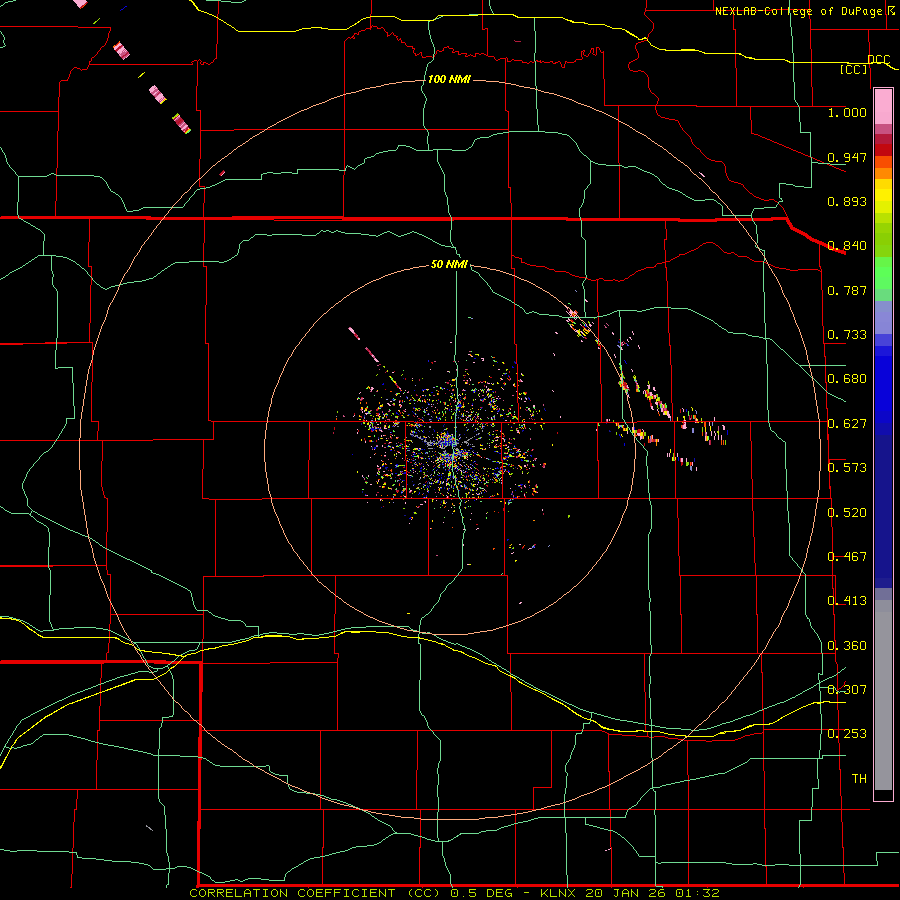Select the 0.680 scale value

tap(847, 378)
